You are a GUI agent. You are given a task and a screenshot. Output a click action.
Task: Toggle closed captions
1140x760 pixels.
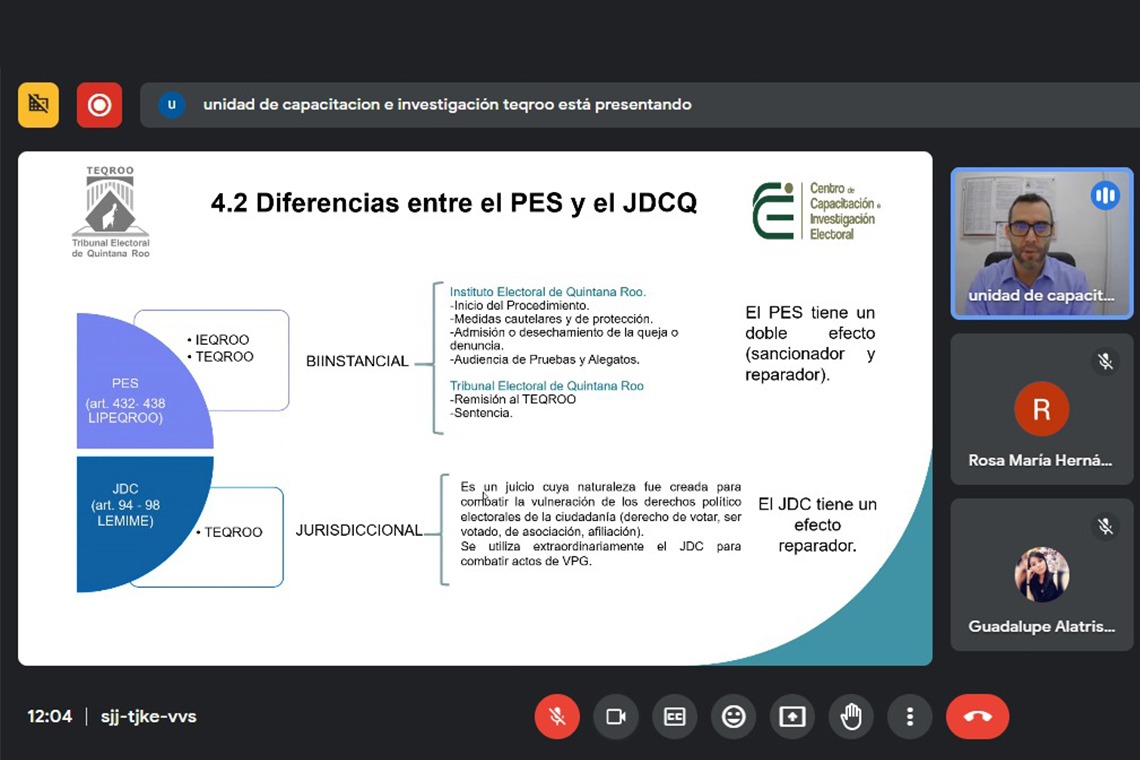tap(675, 716)
